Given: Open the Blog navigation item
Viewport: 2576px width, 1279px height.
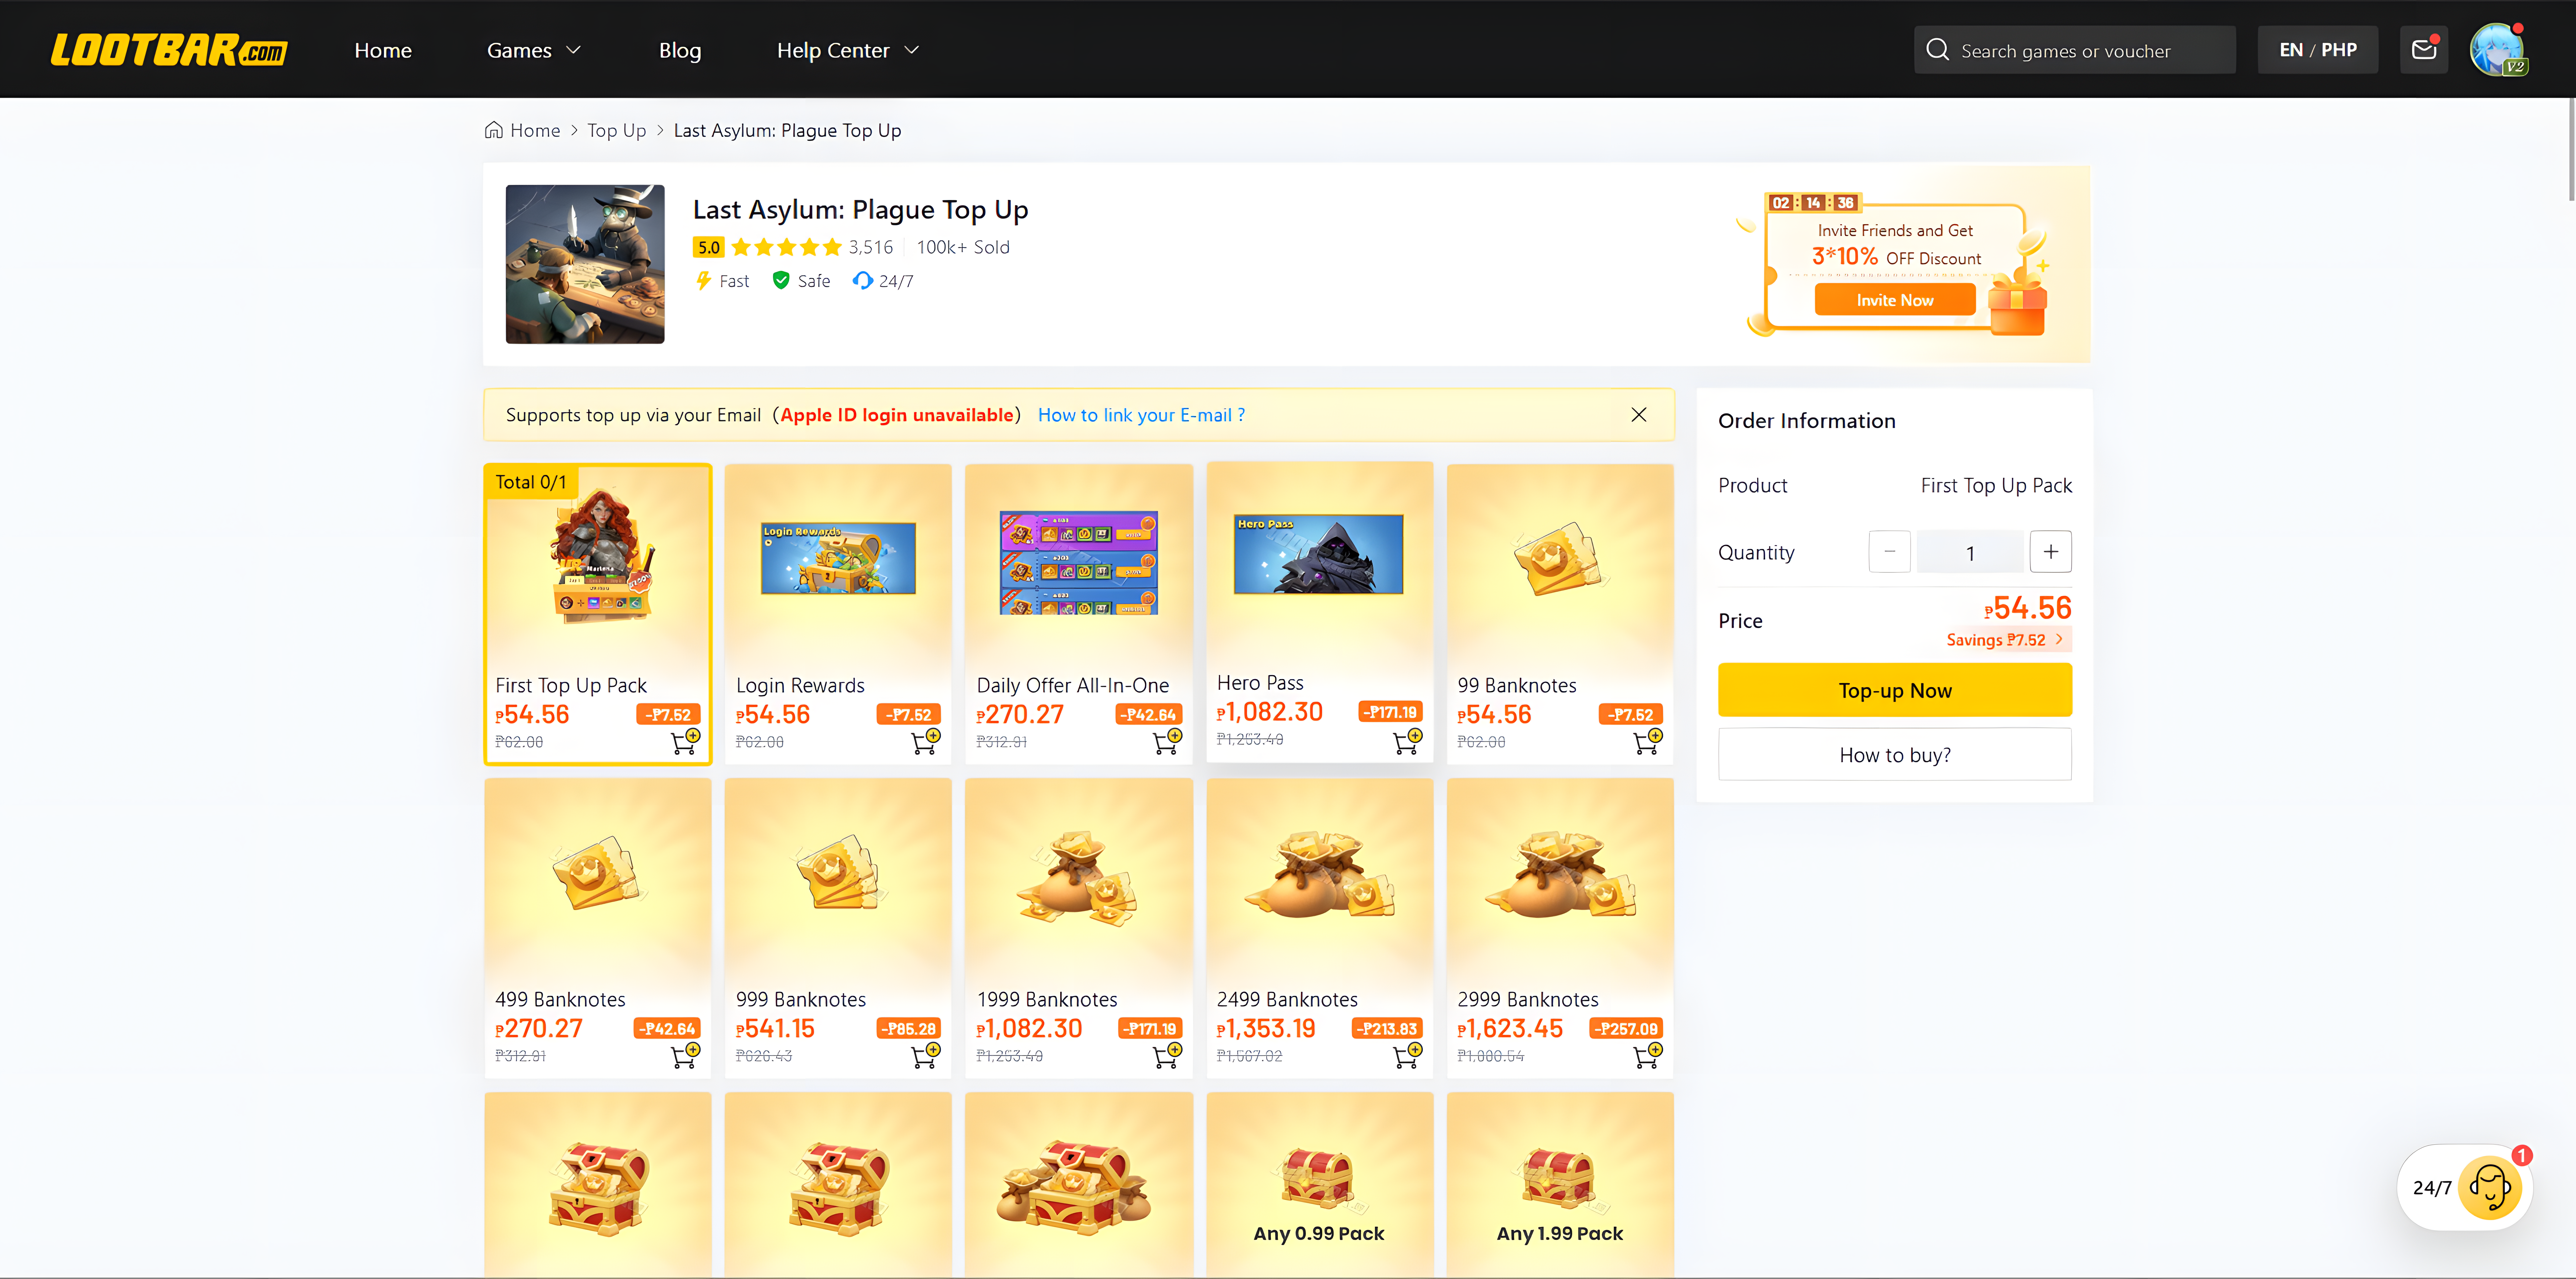Looking at the screenshot, I should coord(680,50).
